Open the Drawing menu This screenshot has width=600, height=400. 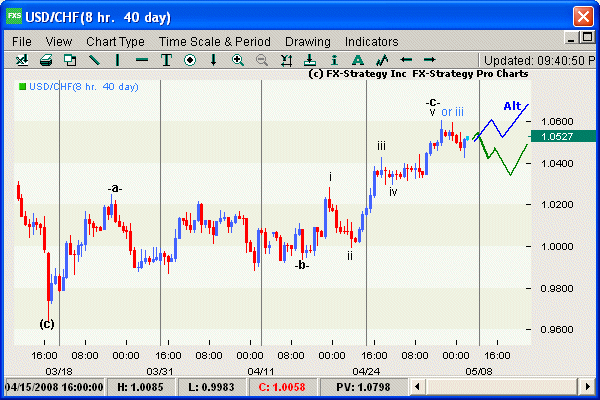(x=308, y=41)
